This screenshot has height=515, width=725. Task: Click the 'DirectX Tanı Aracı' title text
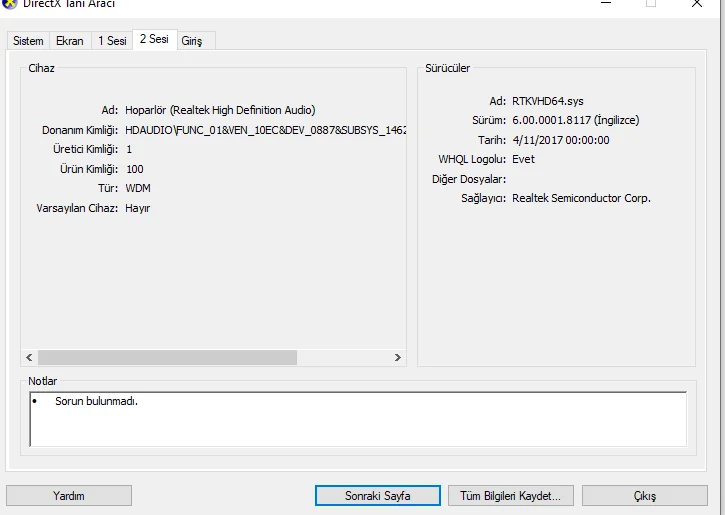coord(68,4)
